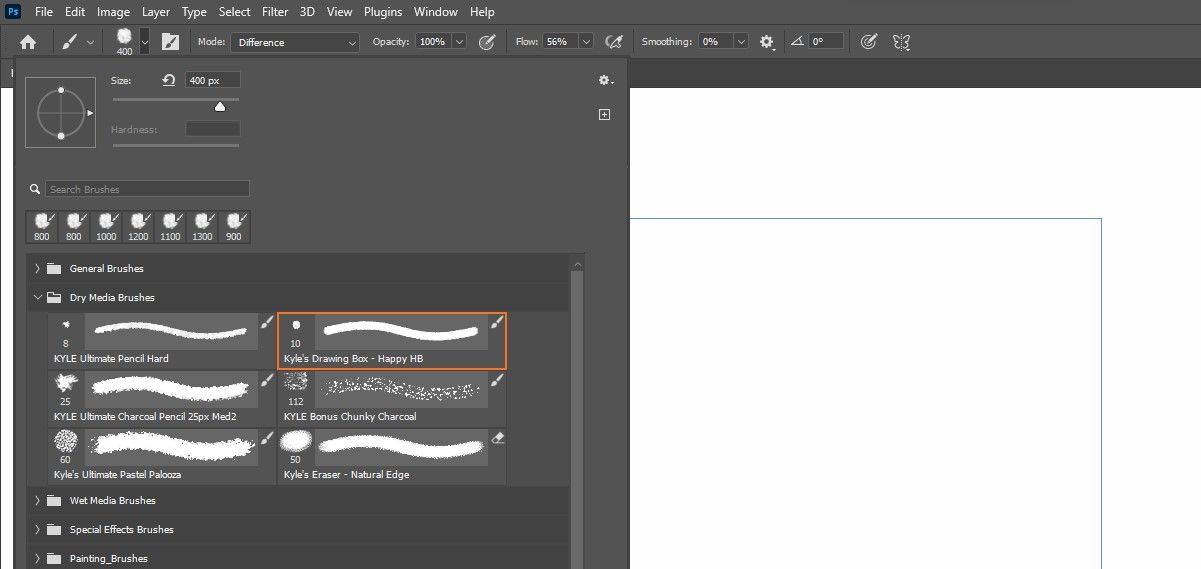This screenshot has height=569, width=1201.
Task: Click the brush angle icon
Action: [797, 42]
